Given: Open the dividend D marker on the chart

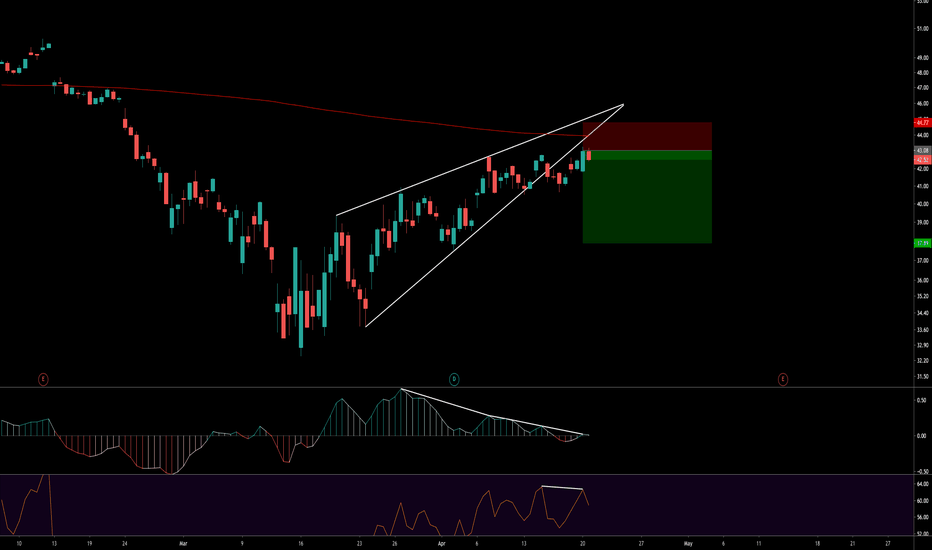Looking at the screenshot, I should click(x=454, y=379).
